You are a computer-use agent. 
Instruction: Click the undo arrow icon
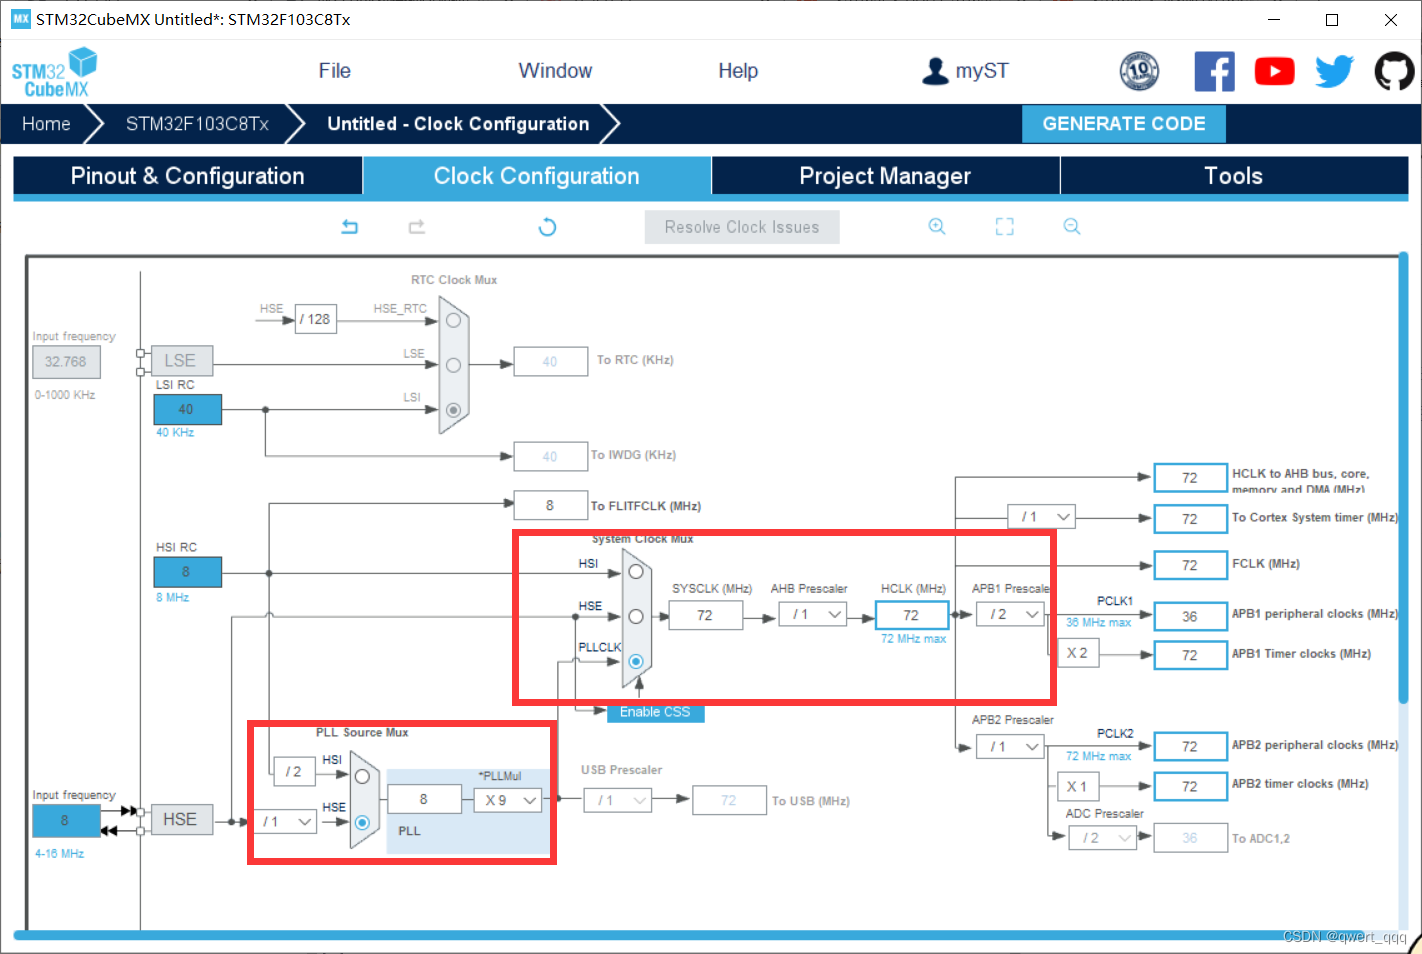click(x=349, y=227)
